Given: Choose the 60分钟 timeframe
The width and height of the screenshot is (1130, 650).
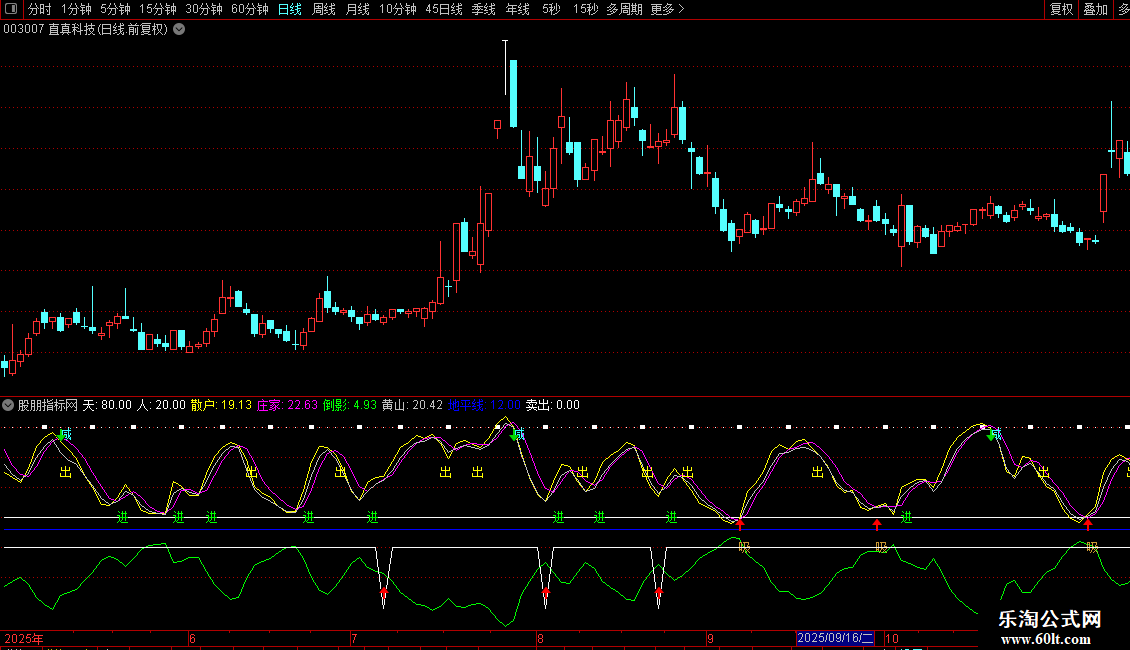Looking at the screenshot, I should 249,9.
